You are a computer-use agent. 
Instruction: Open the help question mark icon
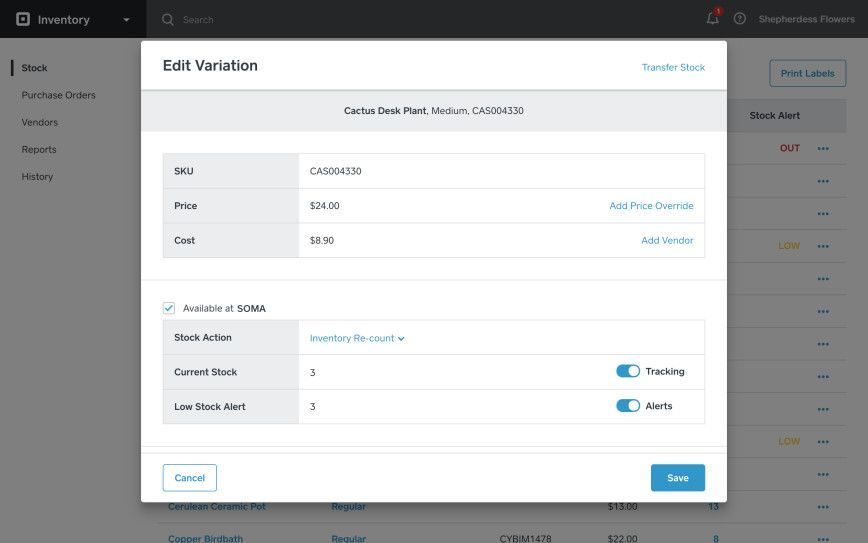click(x=740, y=19)
